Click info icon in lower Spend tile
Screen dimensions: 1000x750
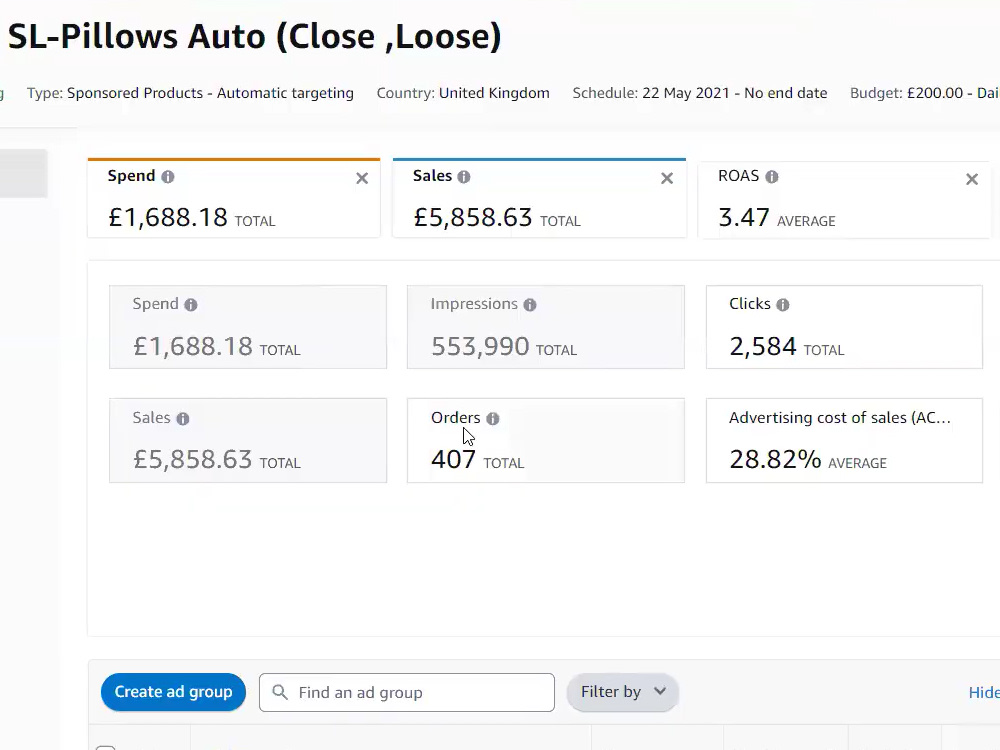click(191, 305)
